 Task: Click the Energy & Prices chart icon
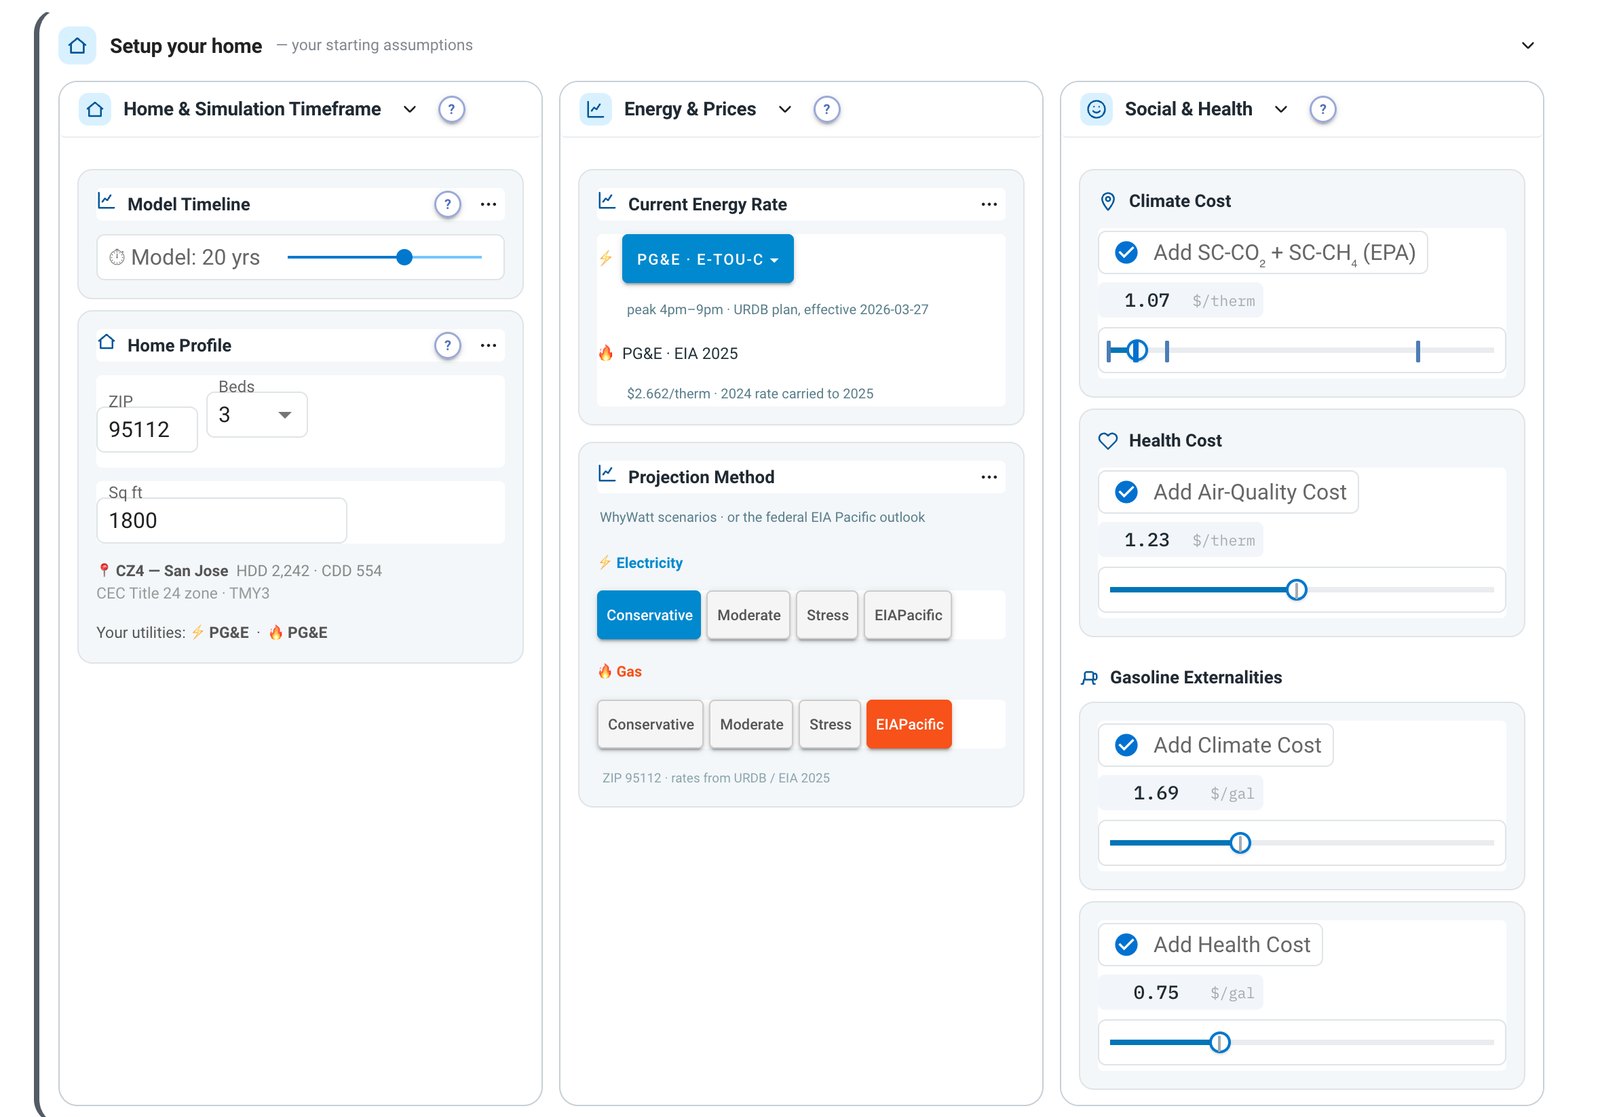[x=595, y=109]
